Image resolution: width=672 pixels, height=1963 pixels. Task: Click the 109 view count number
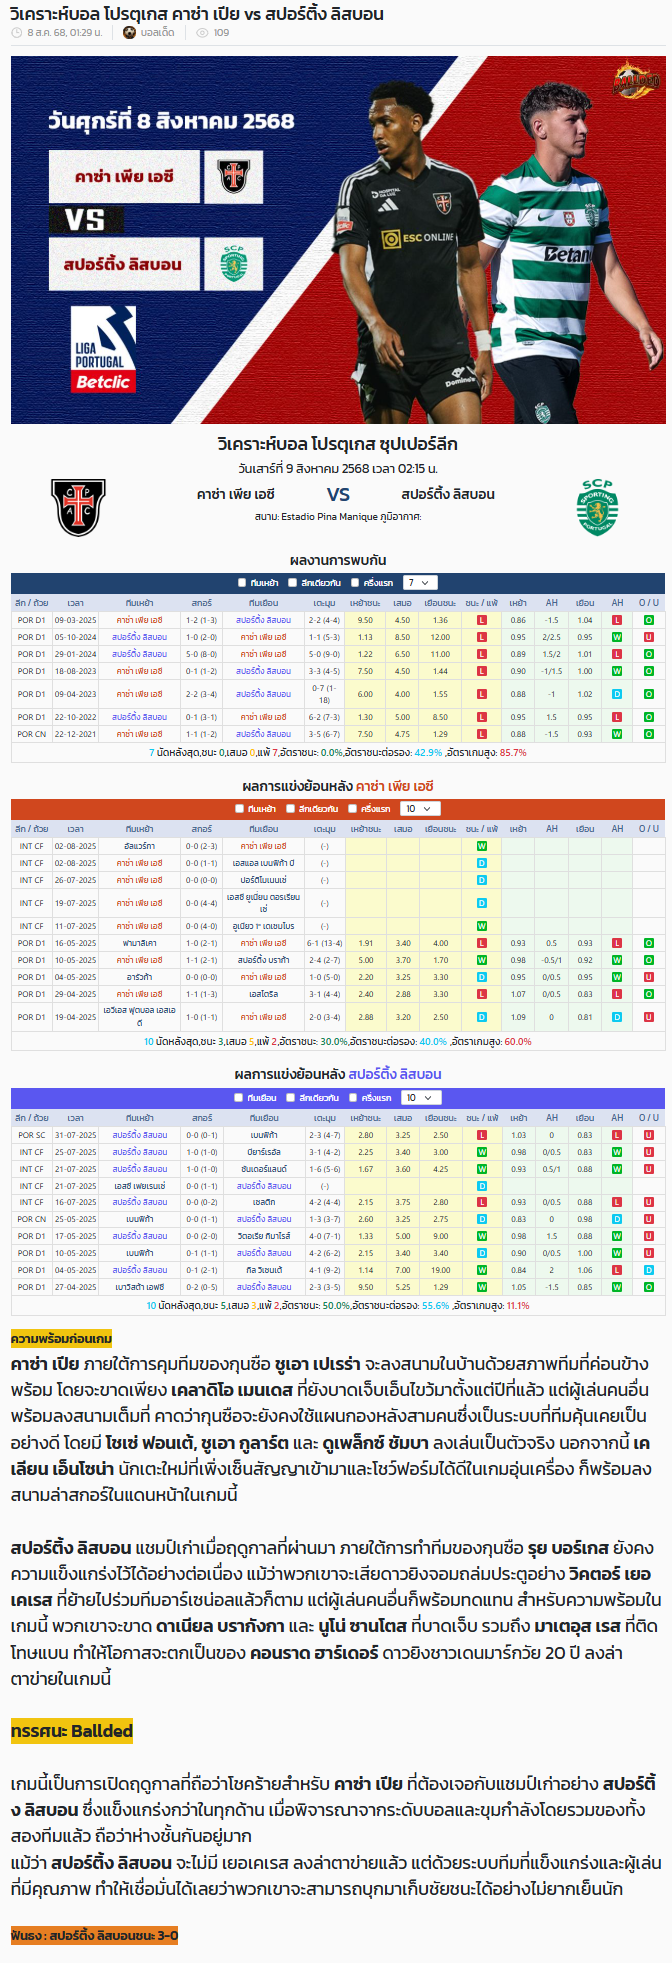coord(221,33)
